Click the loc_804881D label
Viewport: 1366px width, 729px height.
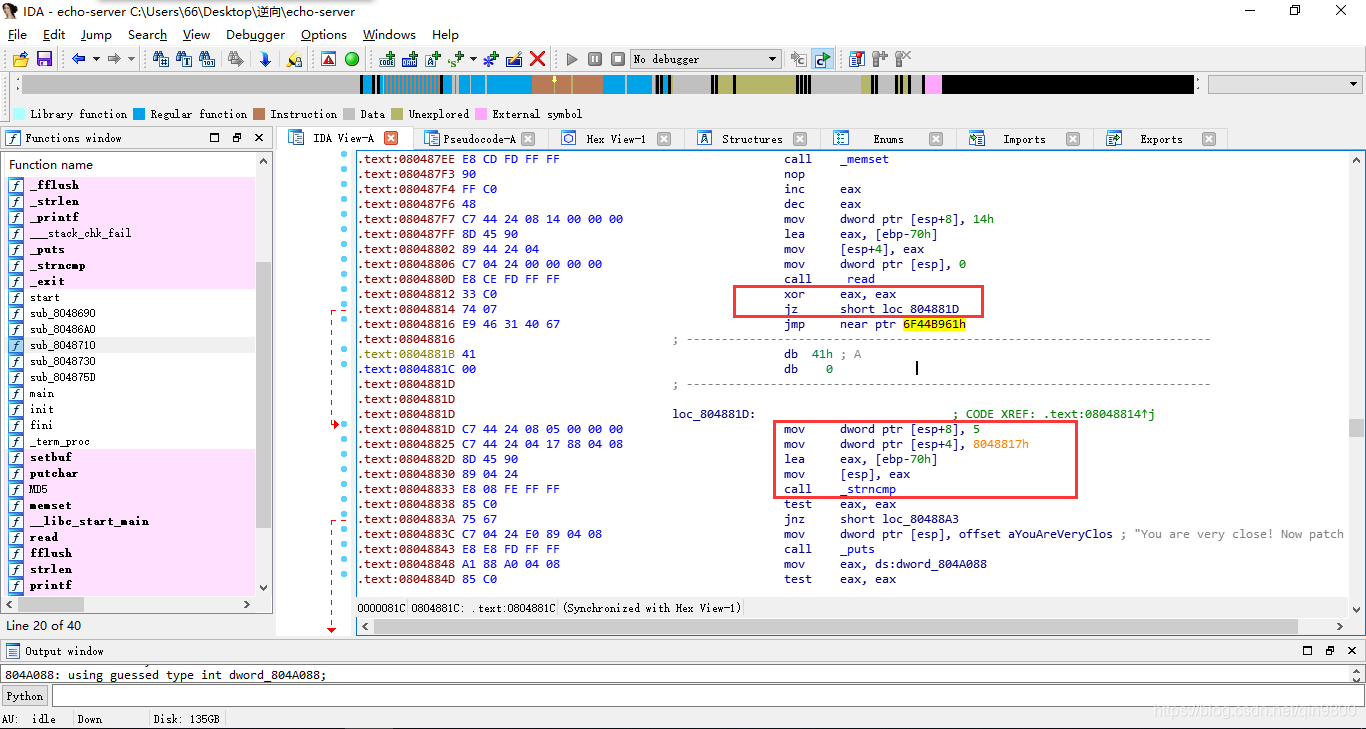713,414
